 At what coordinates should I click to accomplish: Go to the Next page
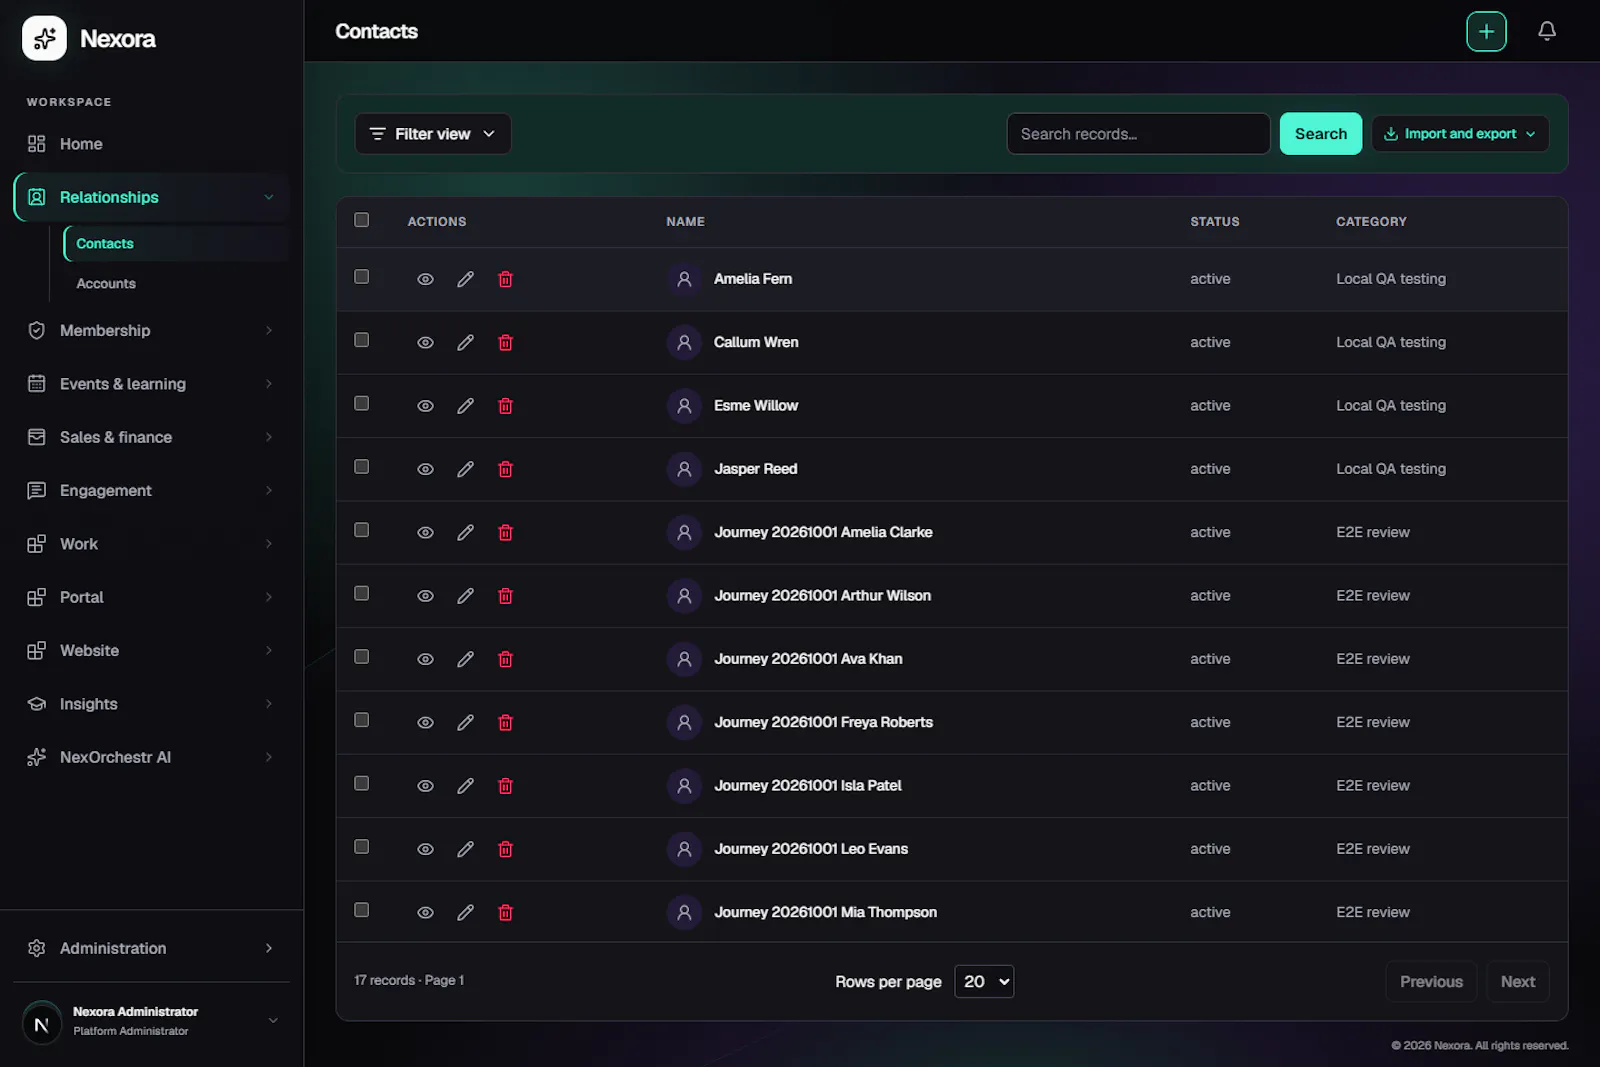click(x=1517, y=982)
